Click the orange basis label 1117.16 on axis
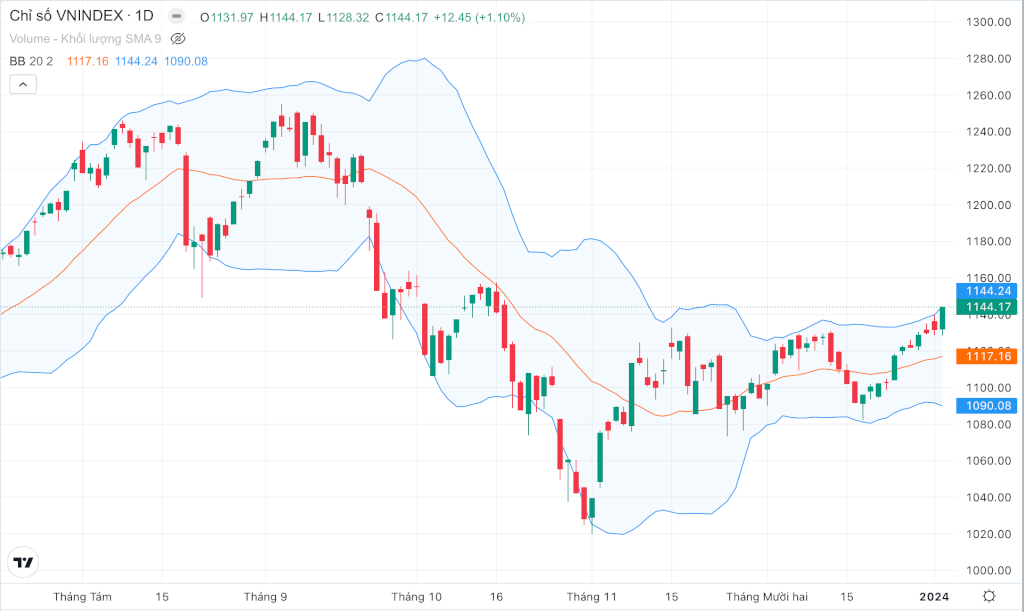This screenshot has height=612, width=1024. (986, 356)
